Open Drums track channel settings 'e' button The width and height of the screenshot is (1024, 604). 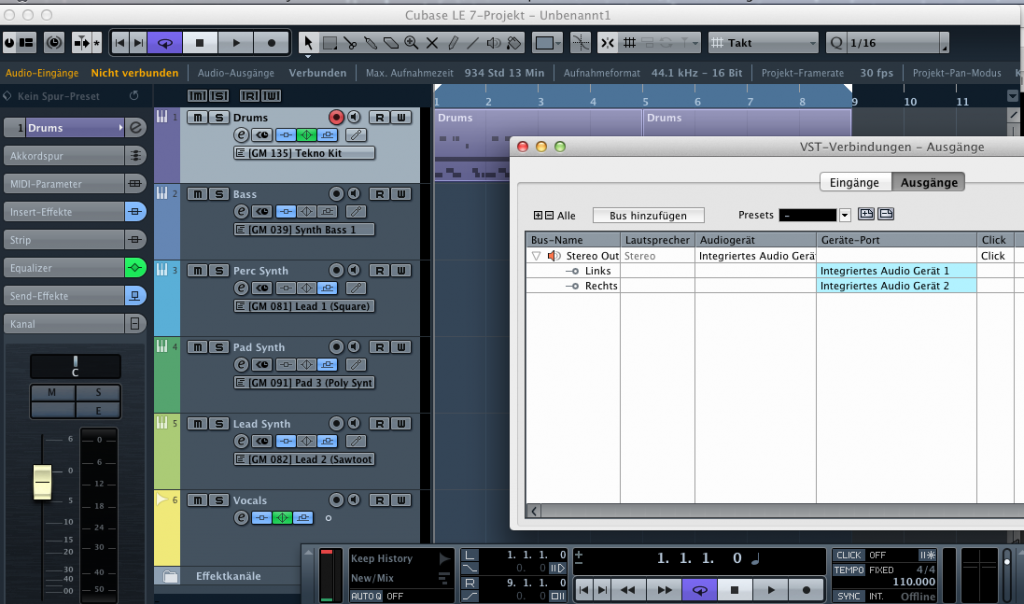pyautogui.click(x=241, y=135)
